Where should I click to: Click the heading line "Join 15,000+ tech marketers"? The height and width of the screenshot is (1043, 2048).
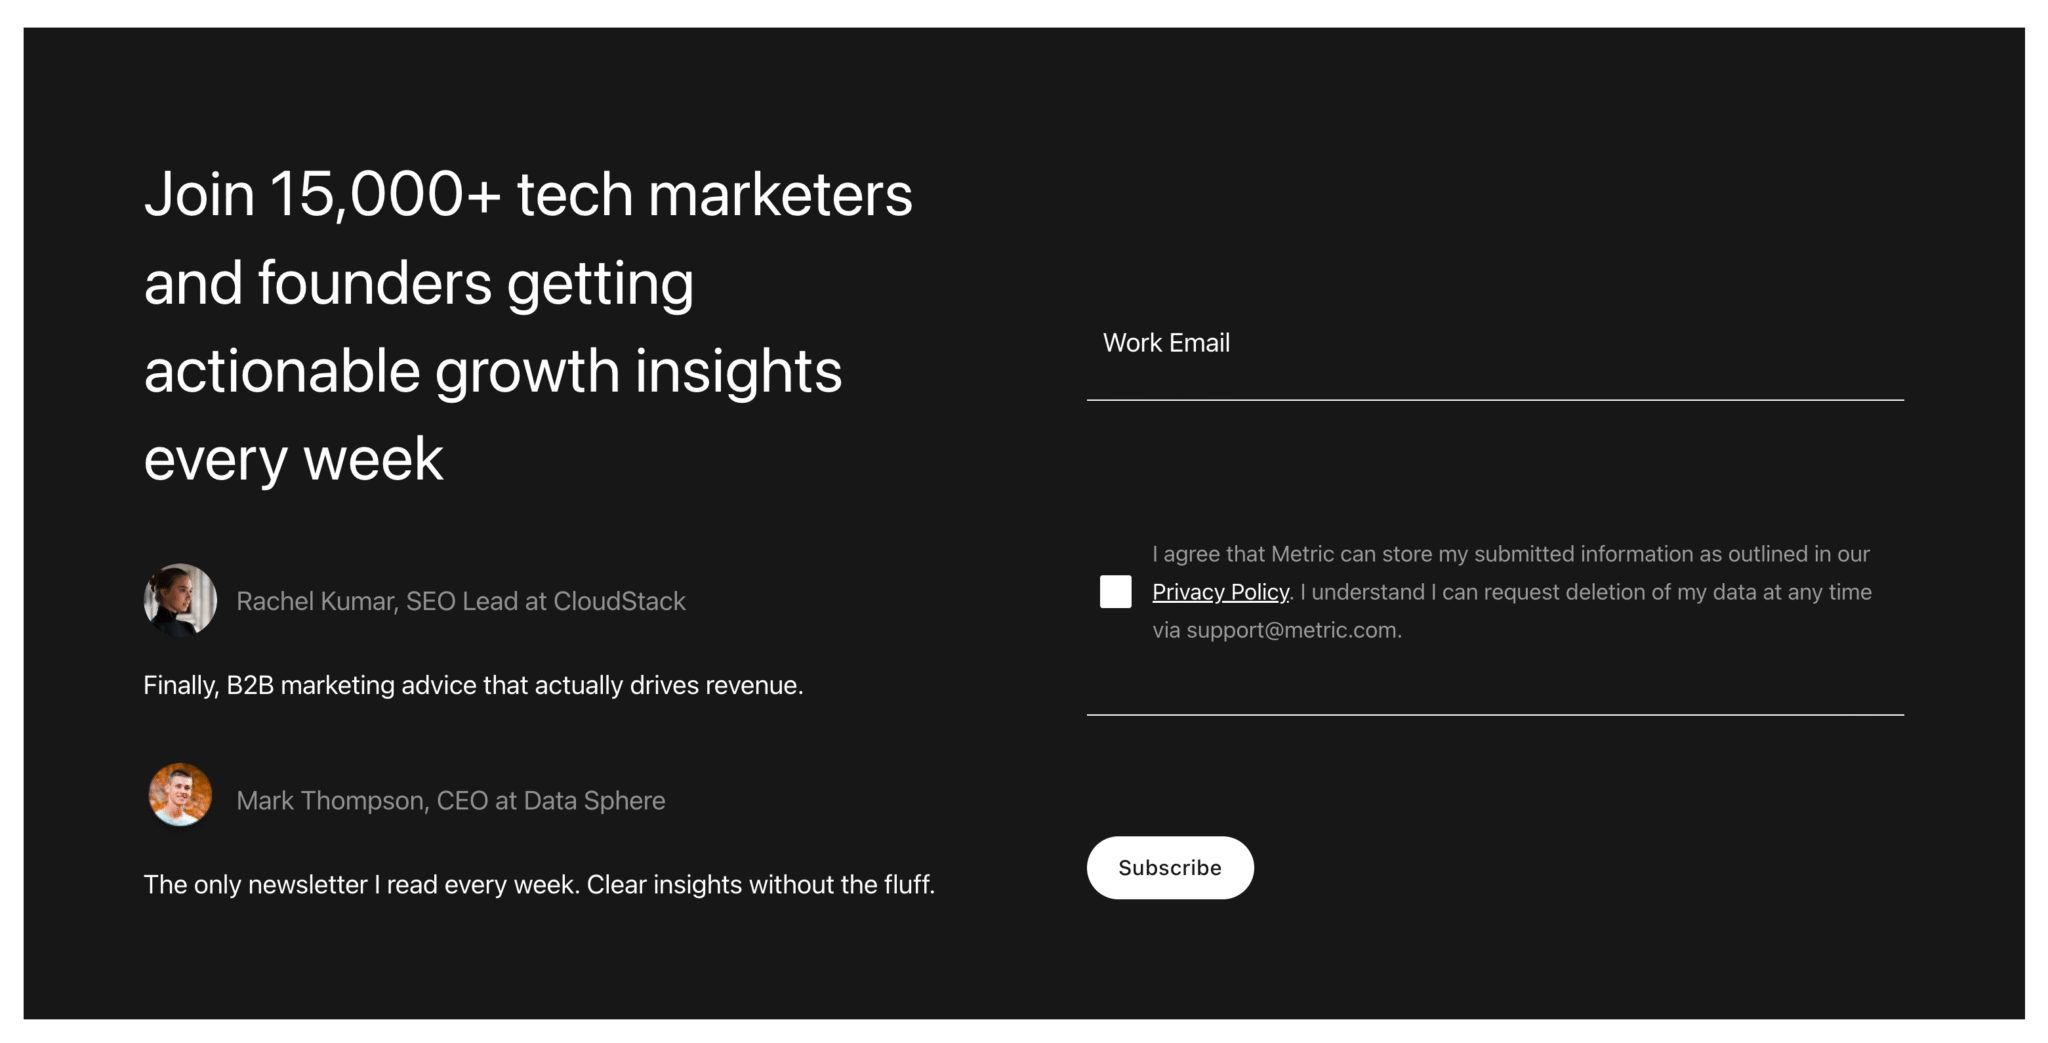click(528, 194)
